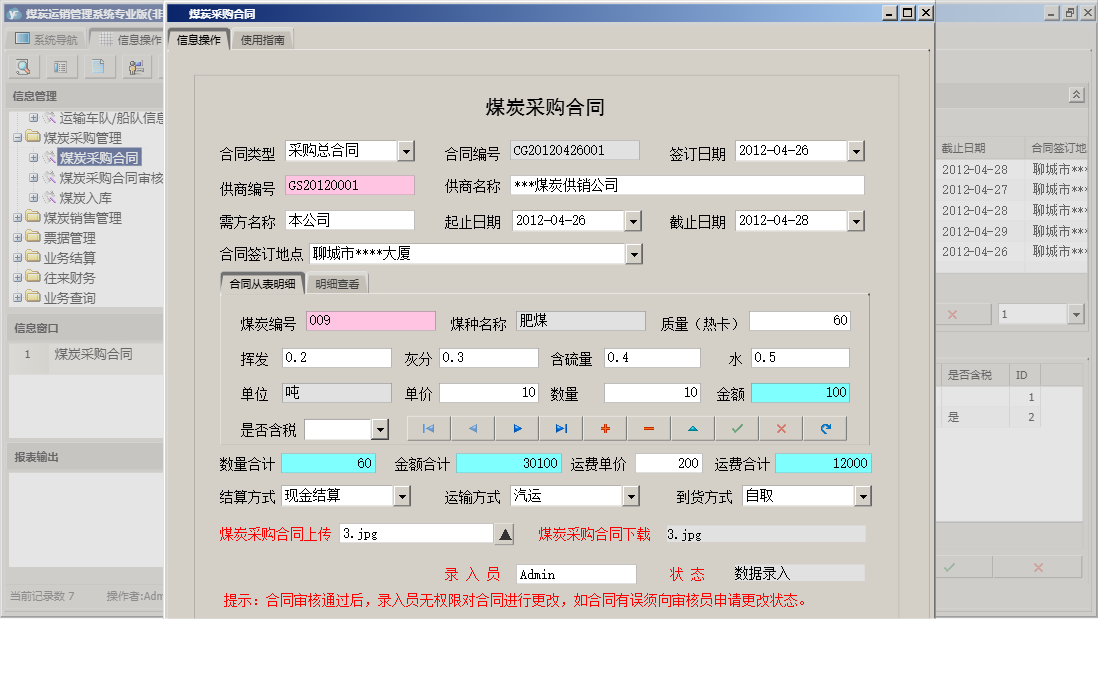Click the new document icon in the toolbar
Image resolution: width=1098 pixels, height=700 pixels.
point(99,66)
